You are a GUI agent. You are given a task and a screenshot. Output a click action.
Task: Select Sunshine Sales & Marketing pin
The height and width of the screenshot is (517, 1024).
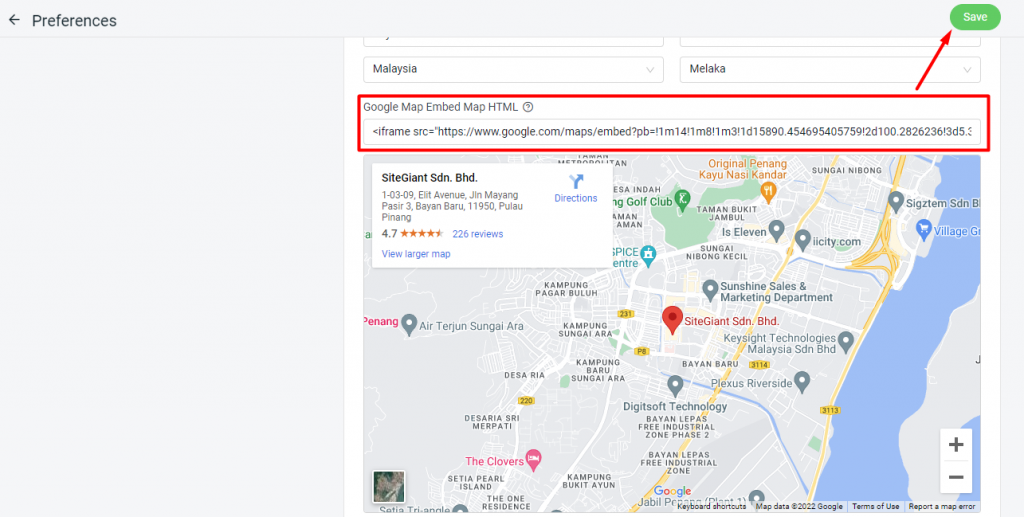[710, 288]
